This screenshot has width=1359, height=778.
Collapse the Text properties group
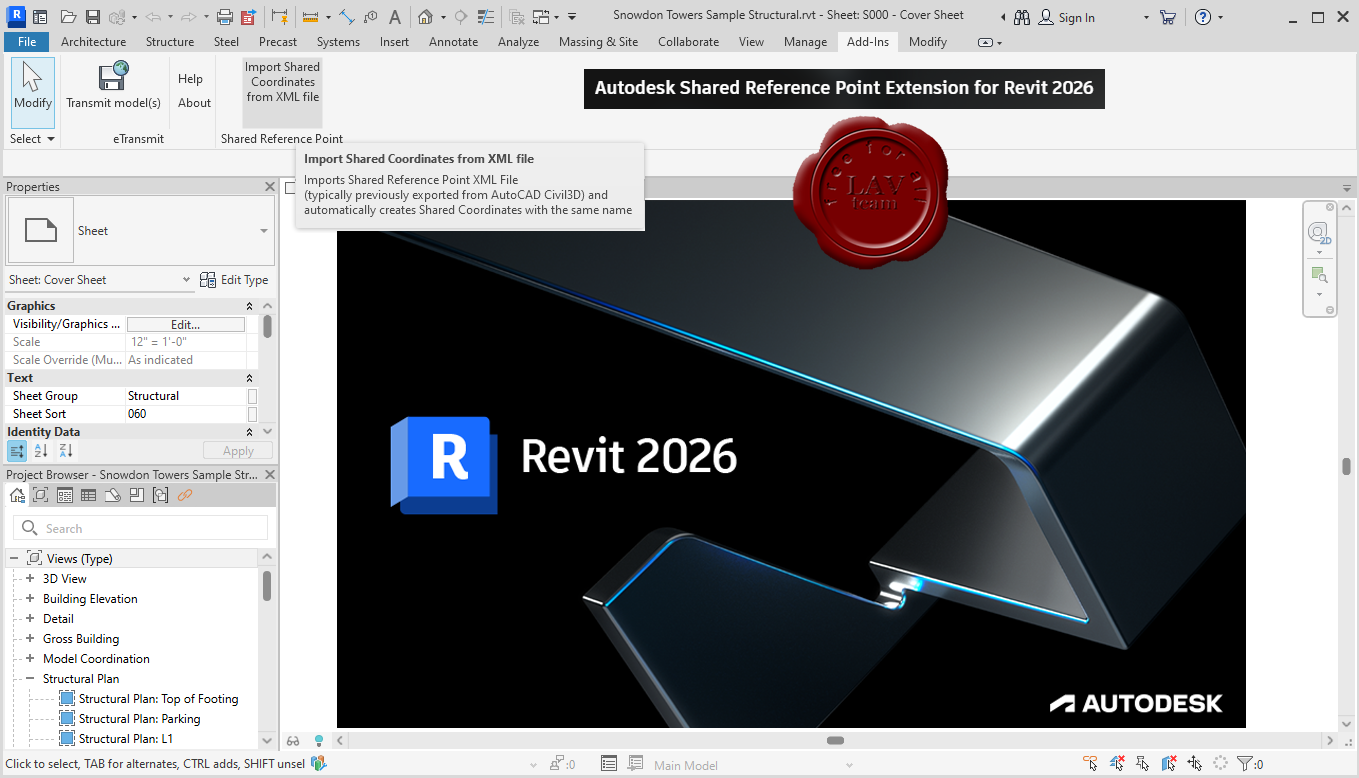pyautogui.click(x=250, y=378)
